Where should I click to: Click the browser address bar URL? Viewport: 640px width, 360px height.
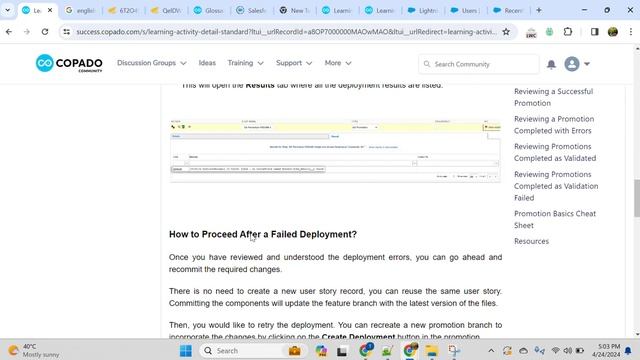pos(287,32)
